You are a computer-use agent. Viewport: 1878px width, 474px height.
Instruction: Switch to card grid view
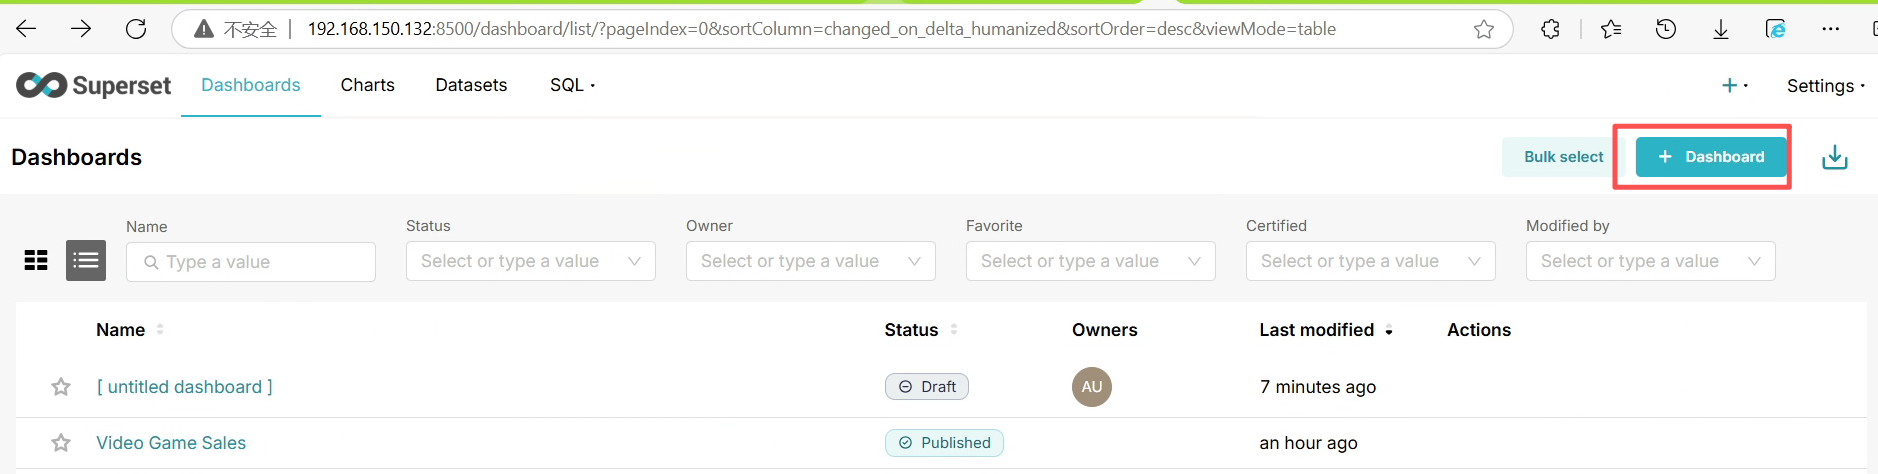pos(36,261)
